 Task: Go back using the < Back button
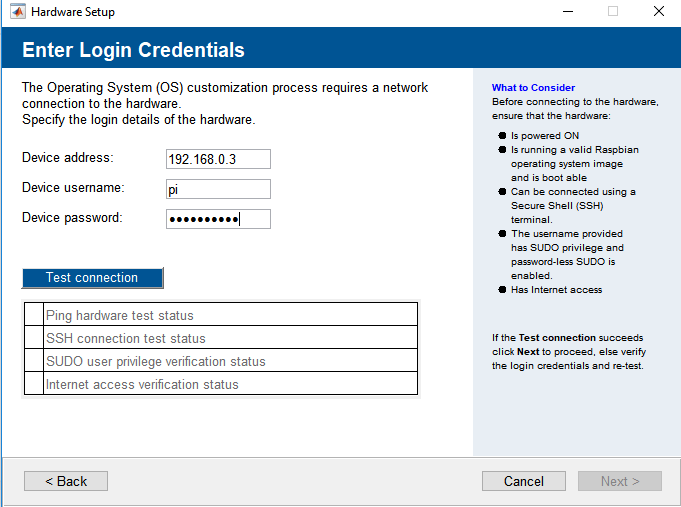click(66, 481)
